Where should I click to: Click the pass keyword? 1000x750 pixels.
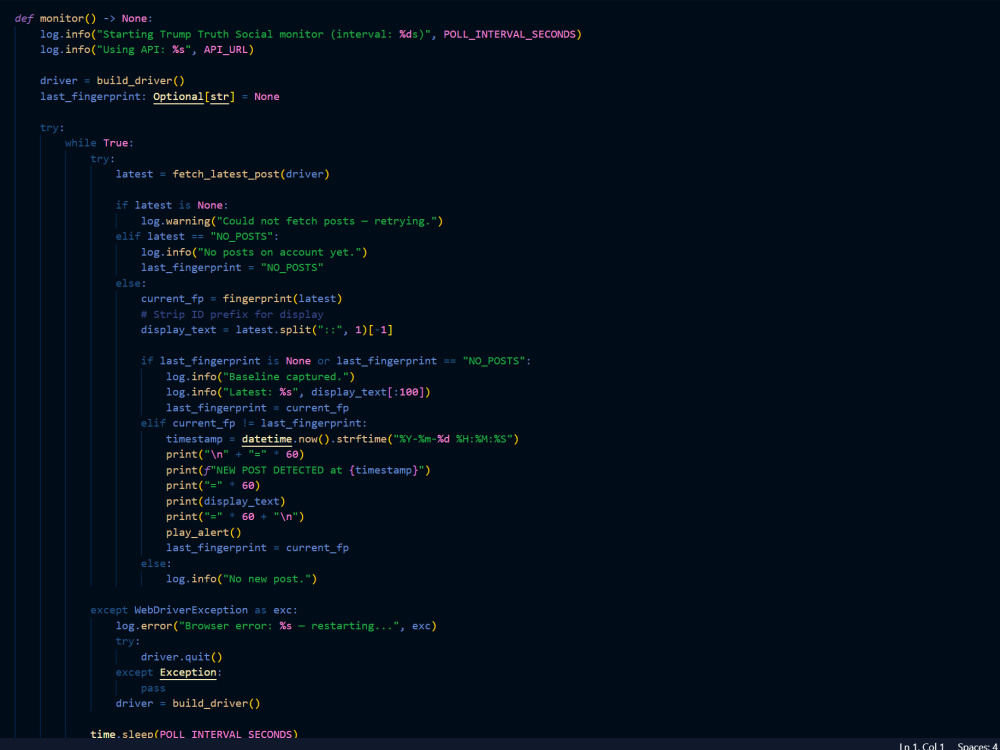point(153,688)
